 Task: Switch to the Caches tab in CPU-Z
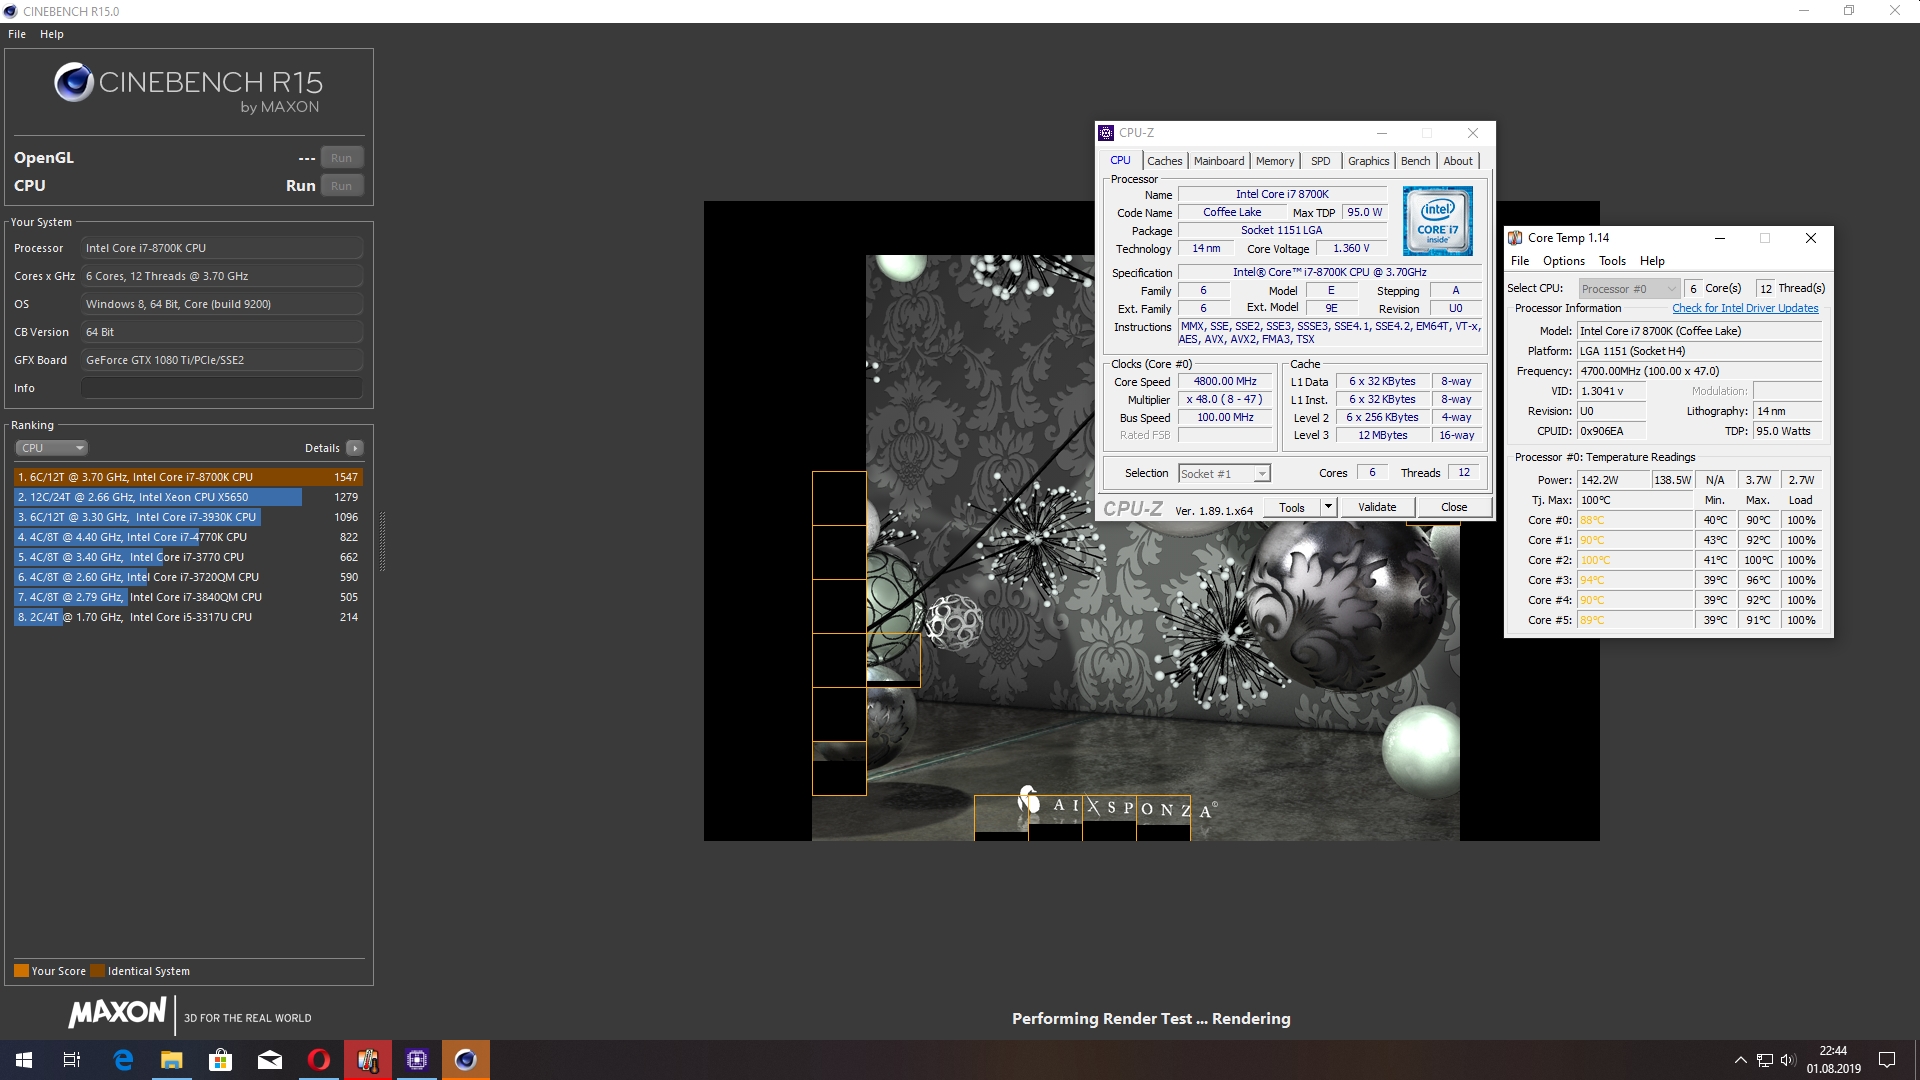1164,161
